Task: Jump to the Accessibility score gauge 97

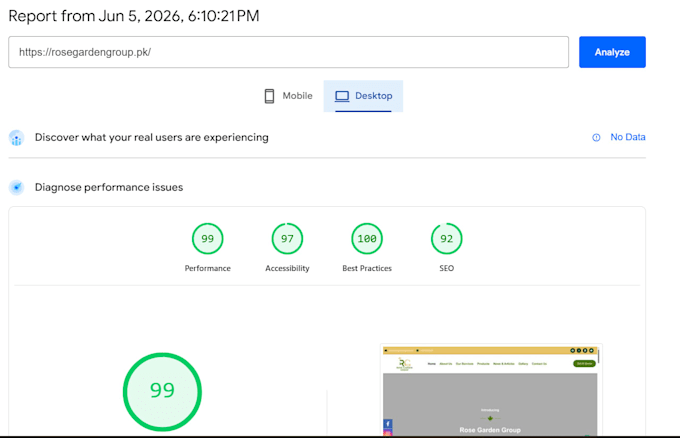Action: 287,239
